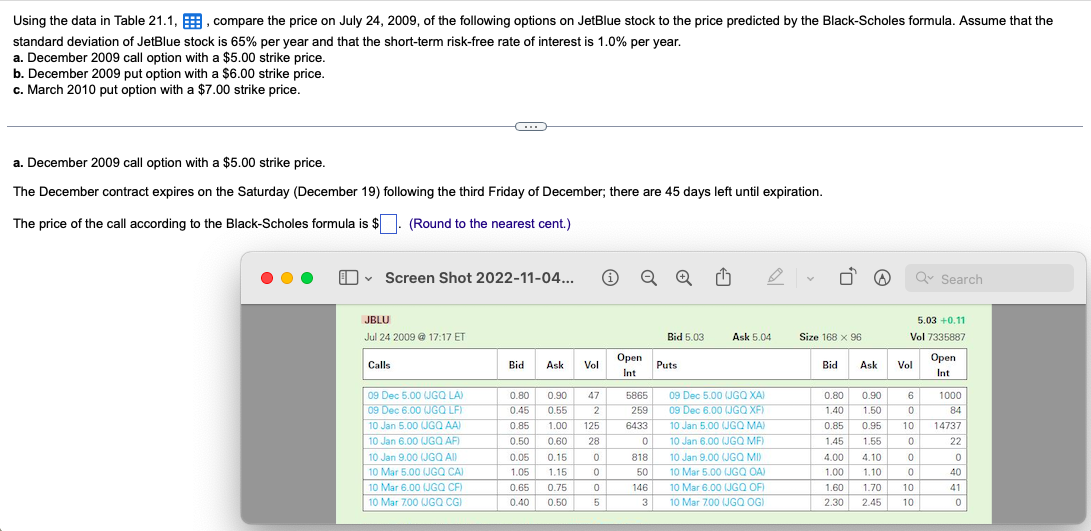Select put row 10 Mar 5.00 (JGQ OA)

click(717, 472)
